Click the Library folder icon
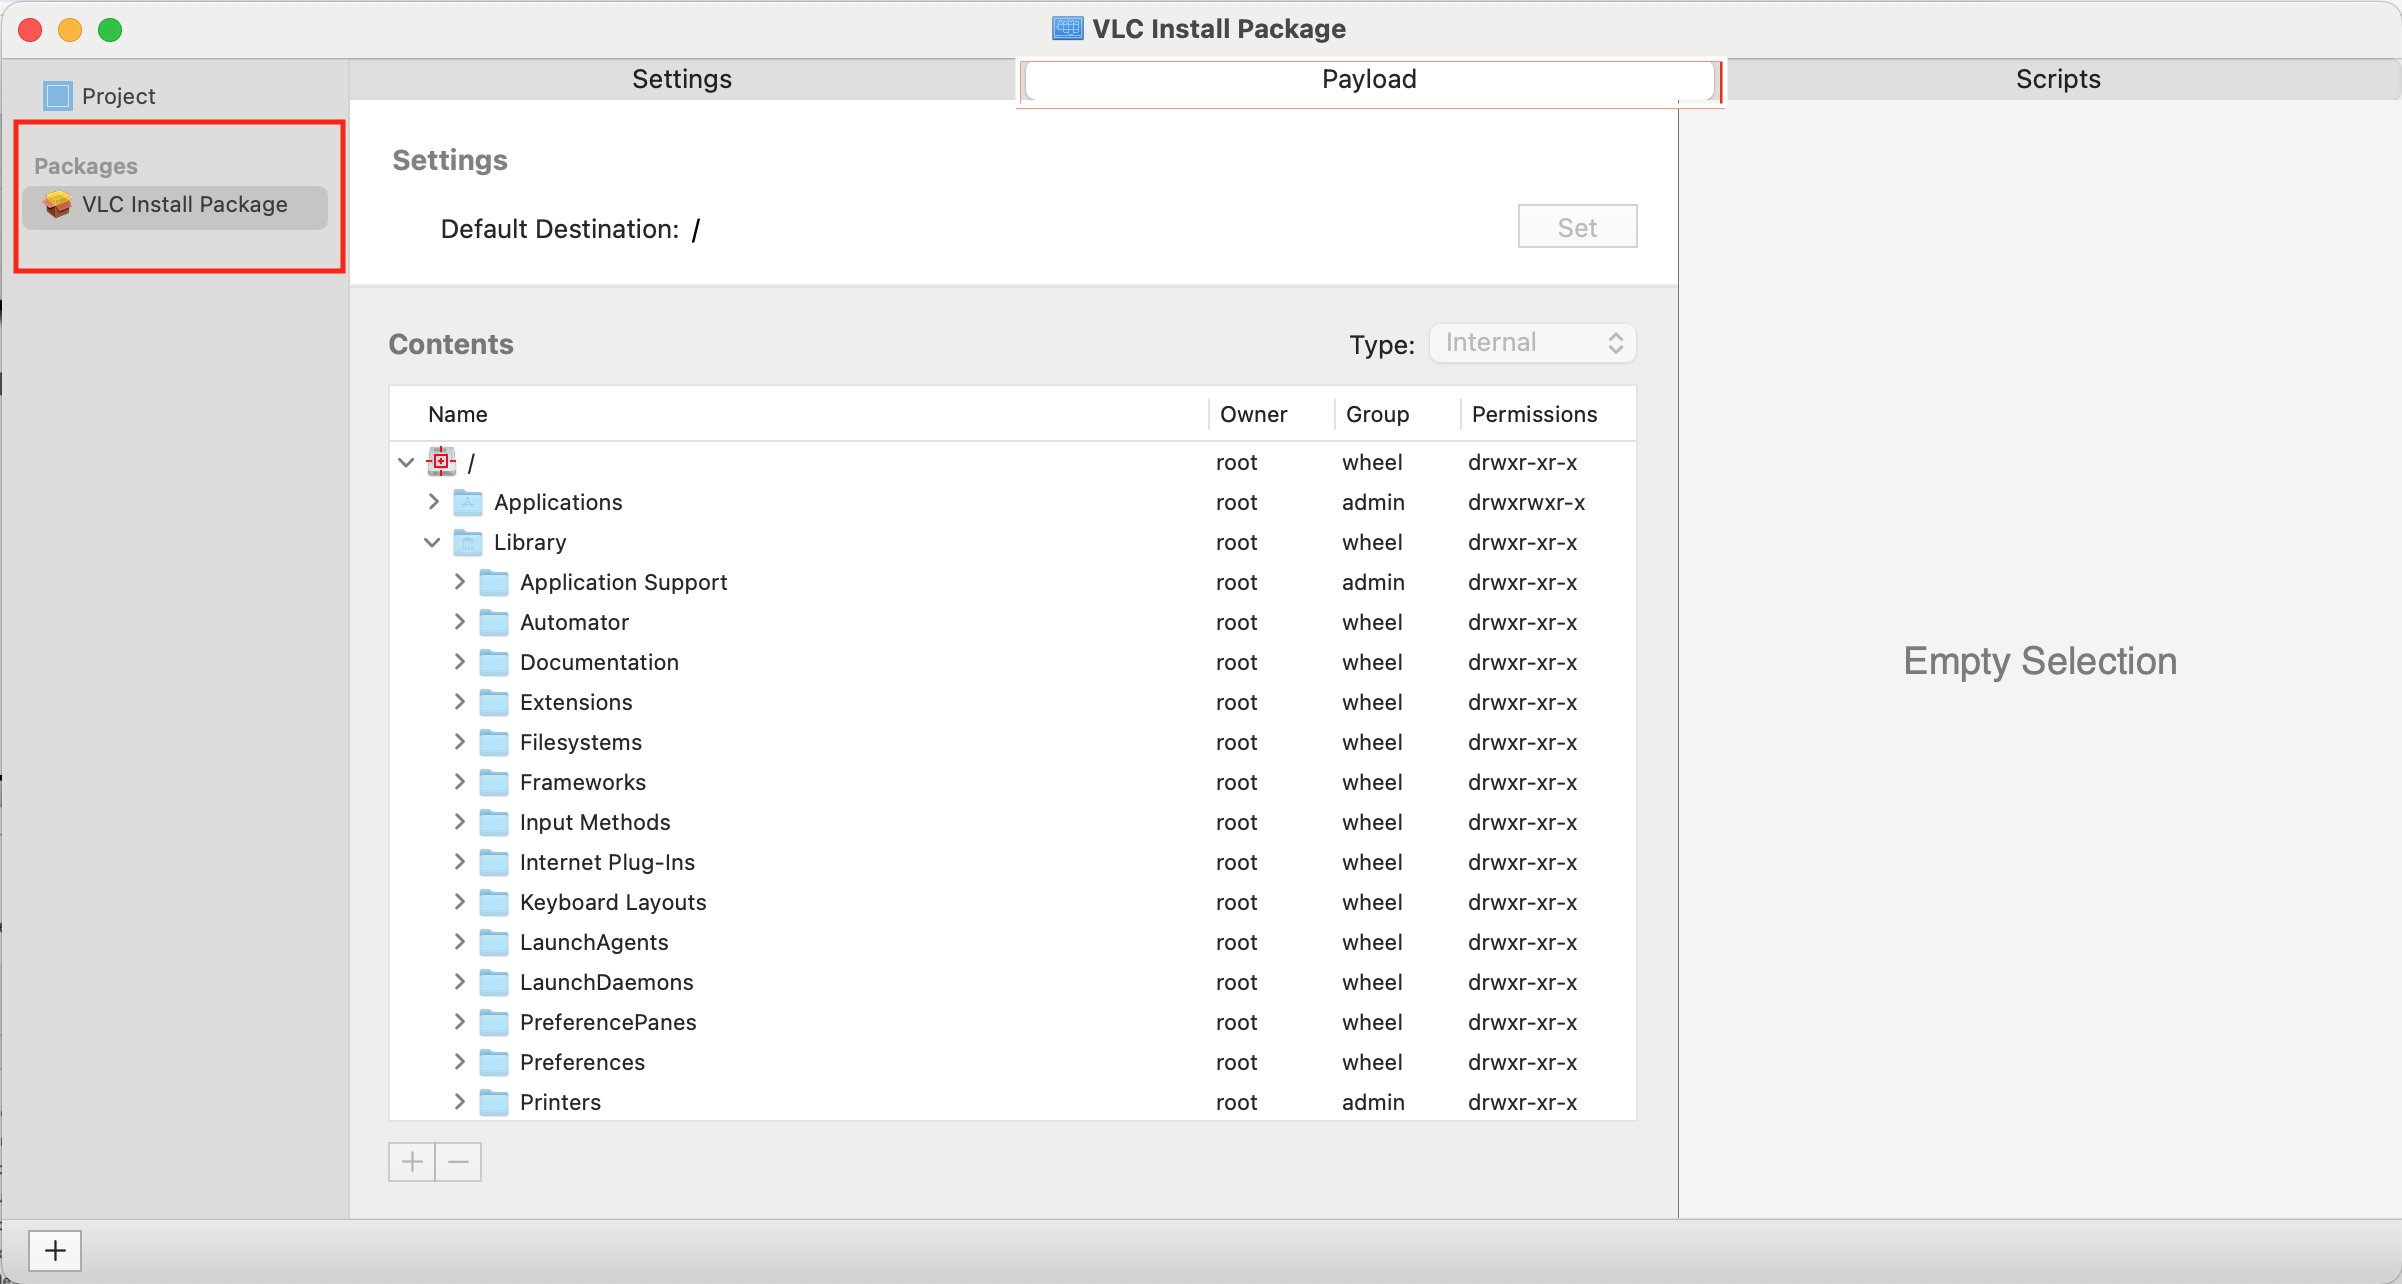The image size is (2402, 1284). (468, 542)
